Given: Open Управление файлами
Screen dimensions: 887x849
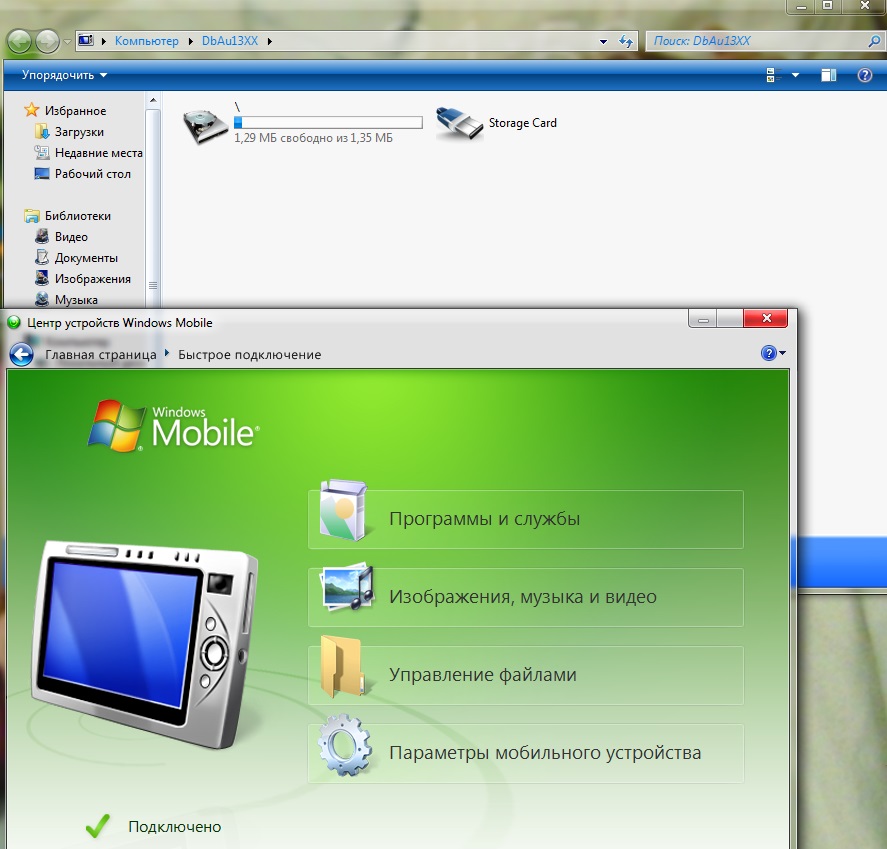Looking at the screenshot, I should (526, 675).
